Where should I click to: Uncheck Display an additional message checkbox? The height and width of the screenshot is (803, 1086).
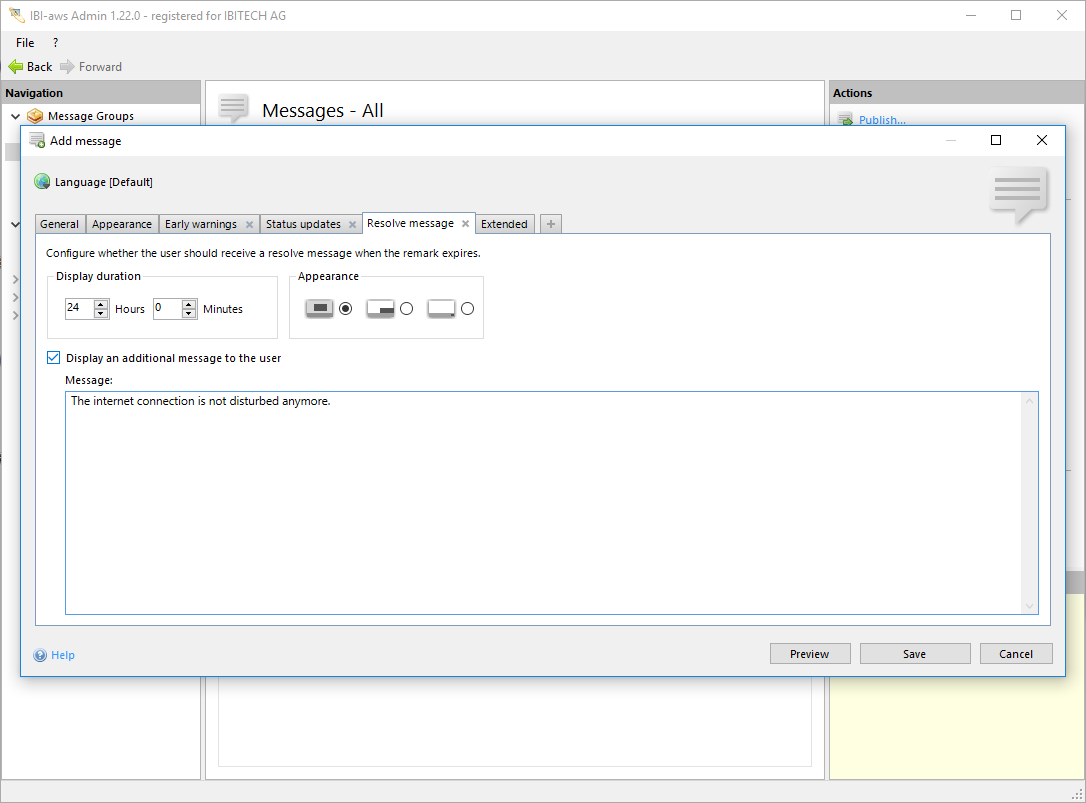point(54,358)
